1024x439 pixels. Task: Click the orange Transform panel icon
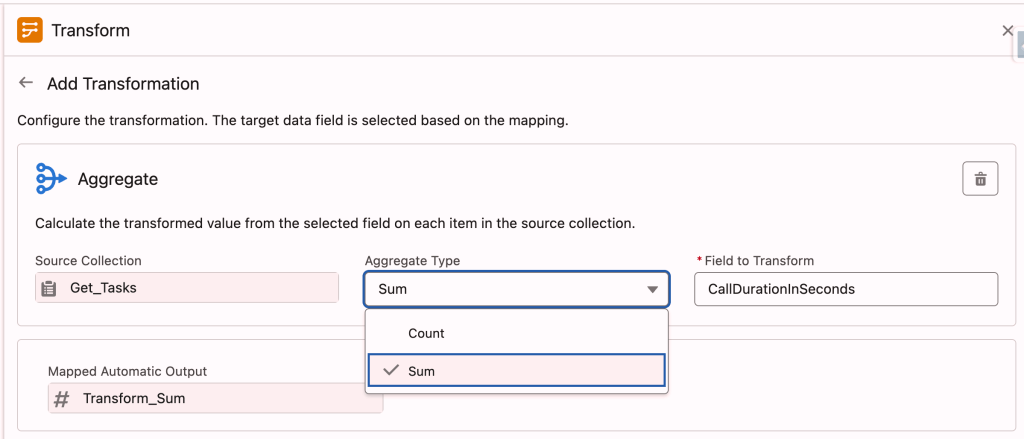coord(30,30)
